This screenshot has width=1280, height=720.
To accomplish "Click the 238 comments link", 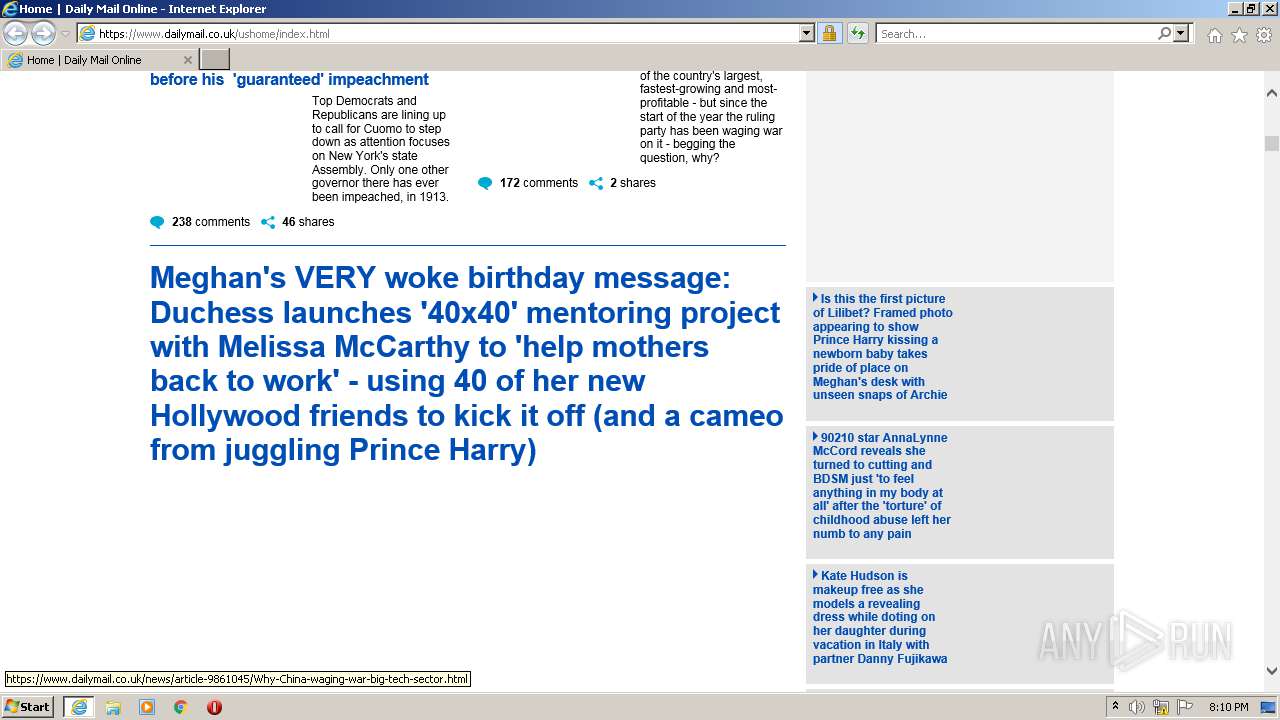I will click(x=211, y=222).
